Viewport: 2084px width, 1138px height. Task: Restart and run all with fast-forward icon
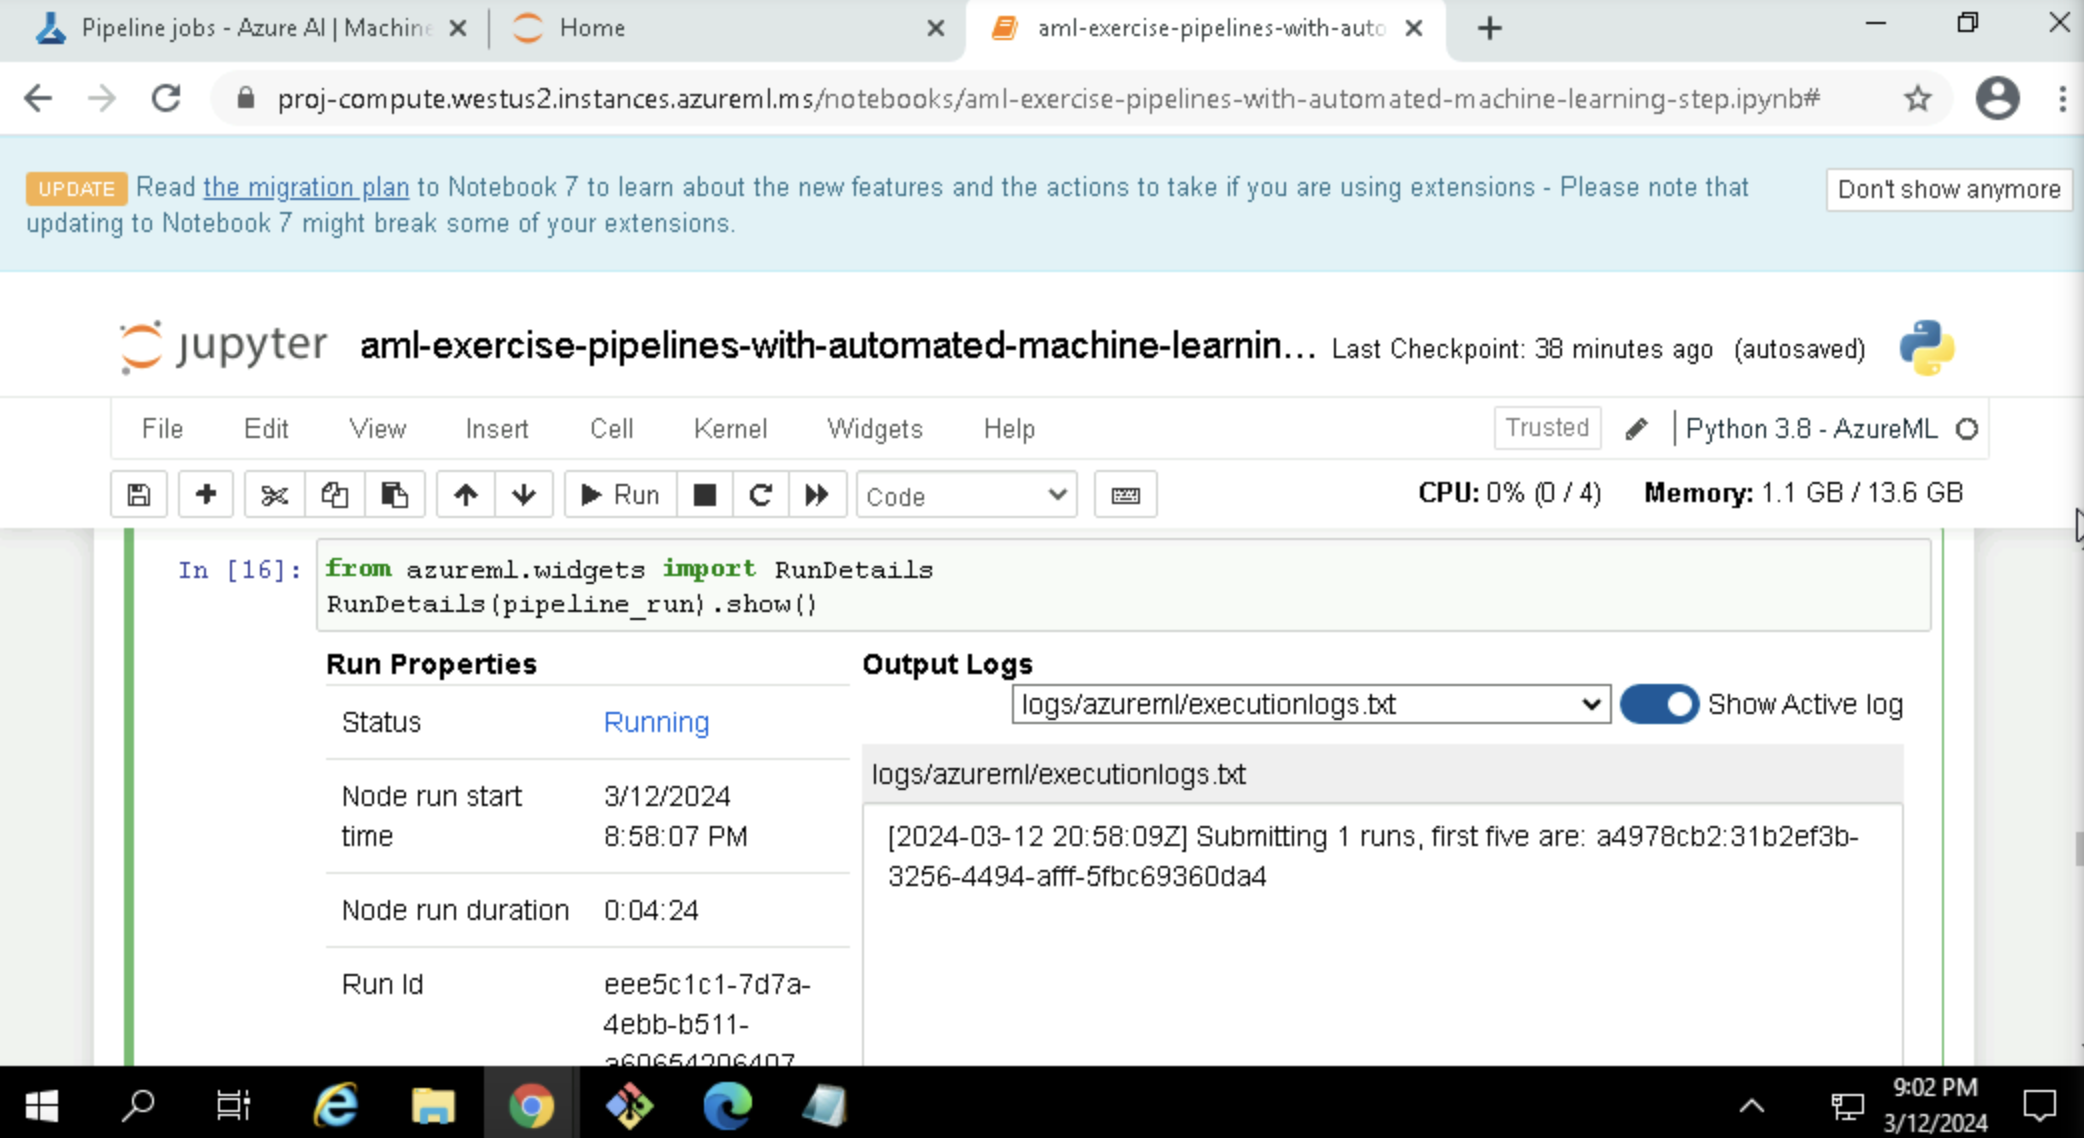click(817, 495)
